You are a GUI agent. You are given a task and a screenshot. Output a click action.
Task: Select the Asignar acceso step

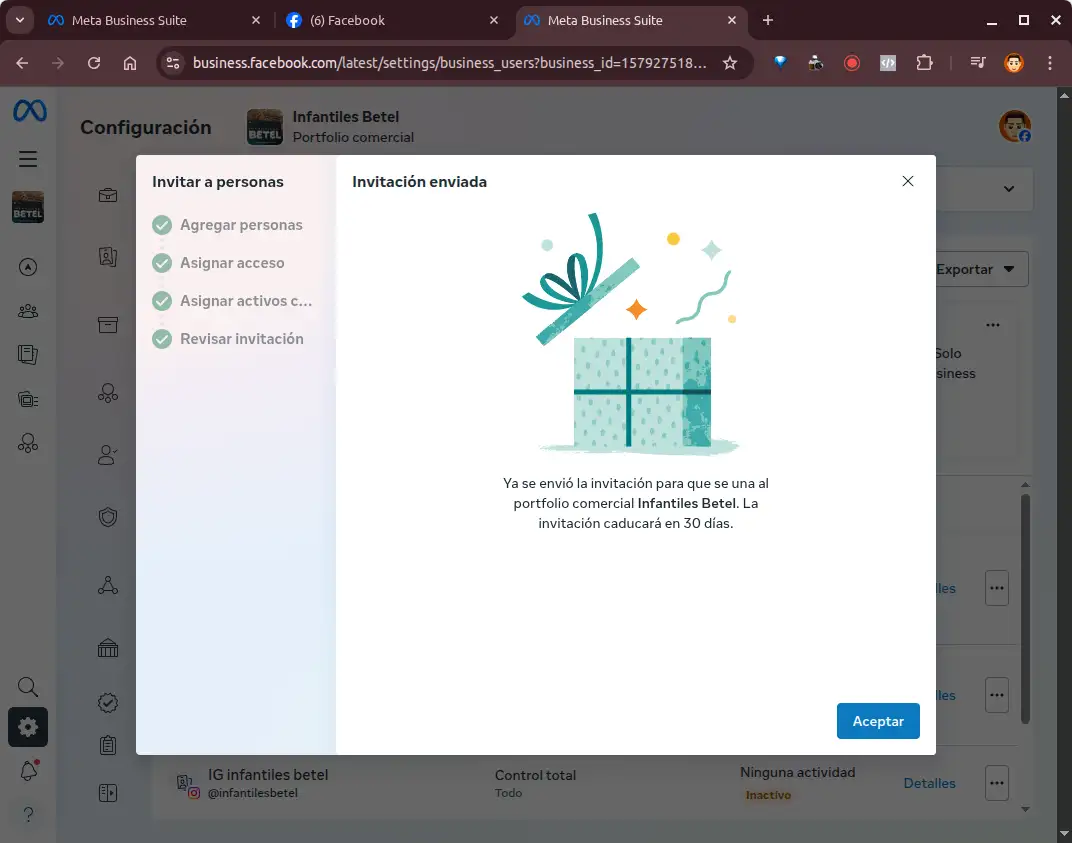(231, 263)
